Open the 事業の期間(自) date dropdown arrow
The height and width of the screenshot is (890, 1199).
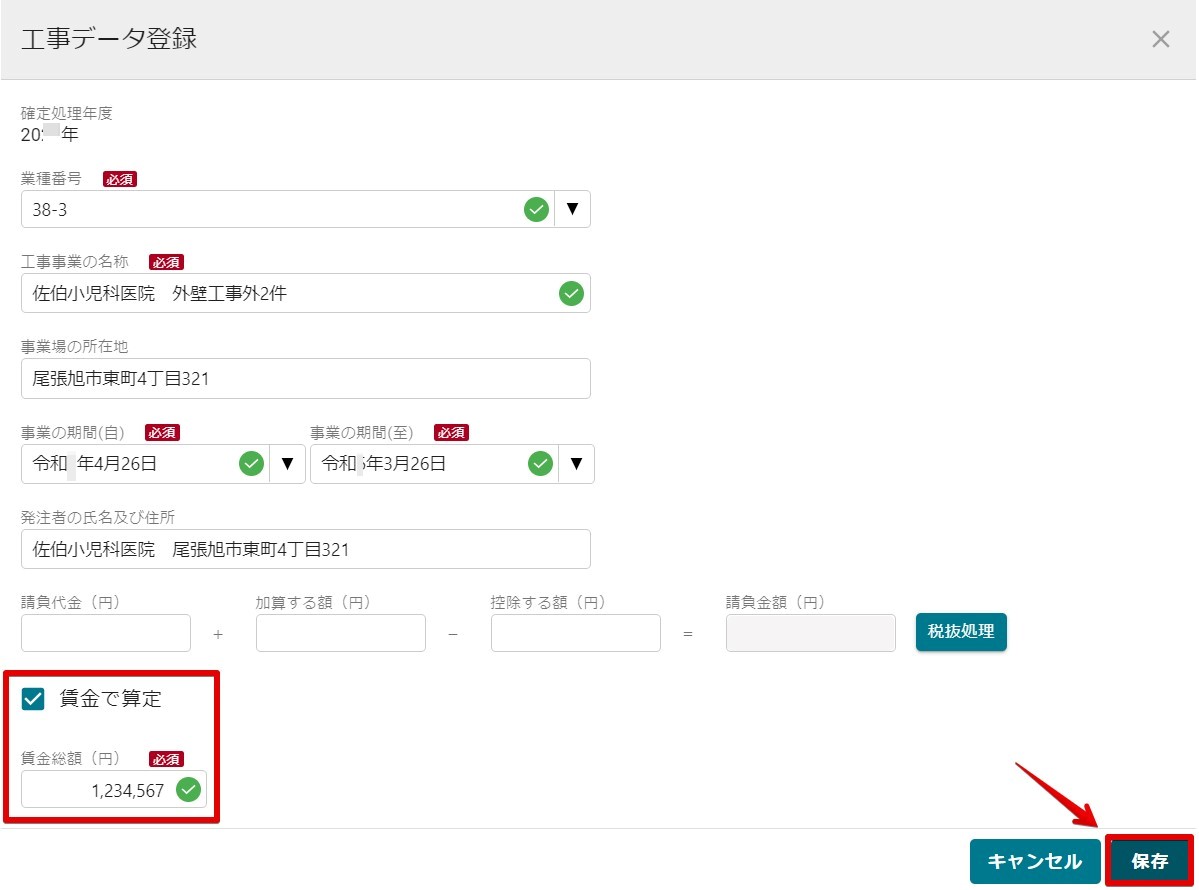click(288, 463)
